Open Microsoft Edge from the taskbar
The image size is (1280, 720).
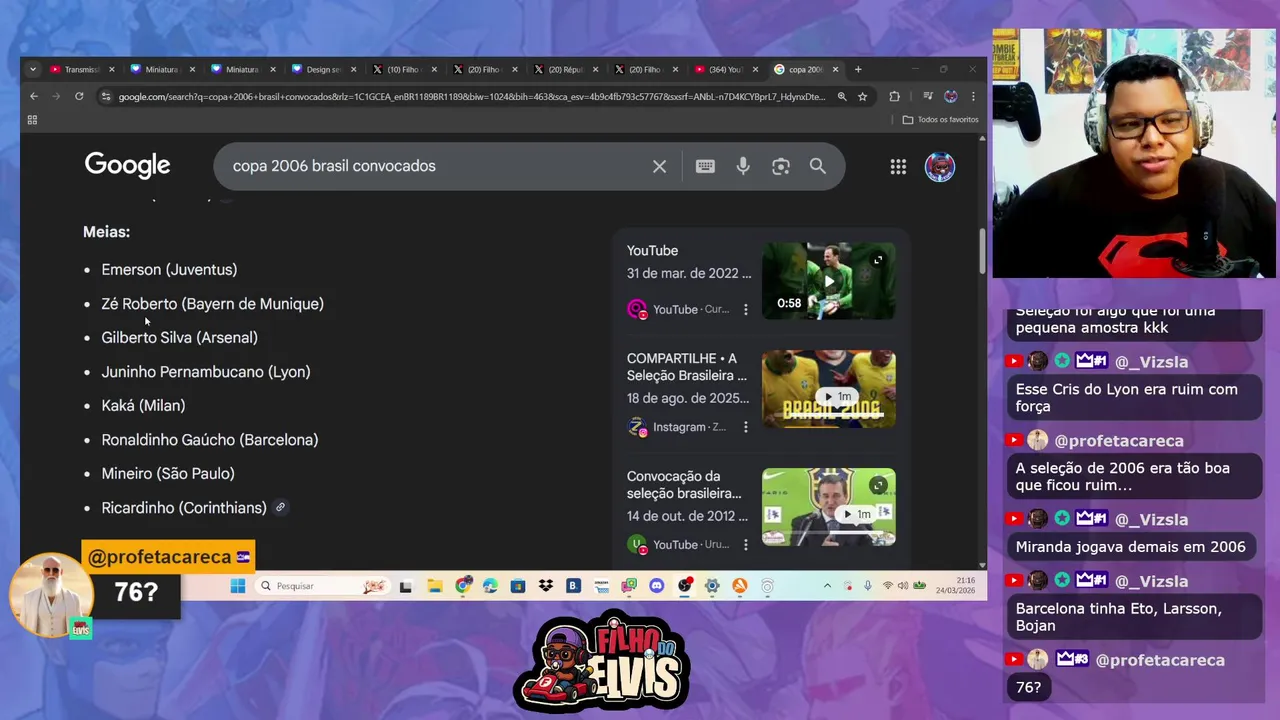pyautogui.click(x=490, y=586)
